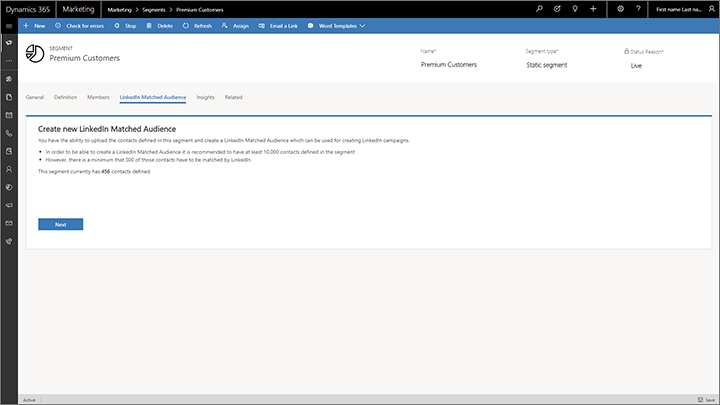
Task: Open the user account name menu
Action: pos(685,8)
